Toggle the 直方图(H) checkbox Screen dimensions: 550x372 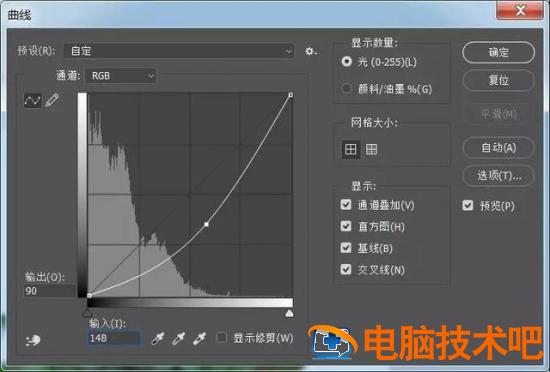click(x=346, y=226)
